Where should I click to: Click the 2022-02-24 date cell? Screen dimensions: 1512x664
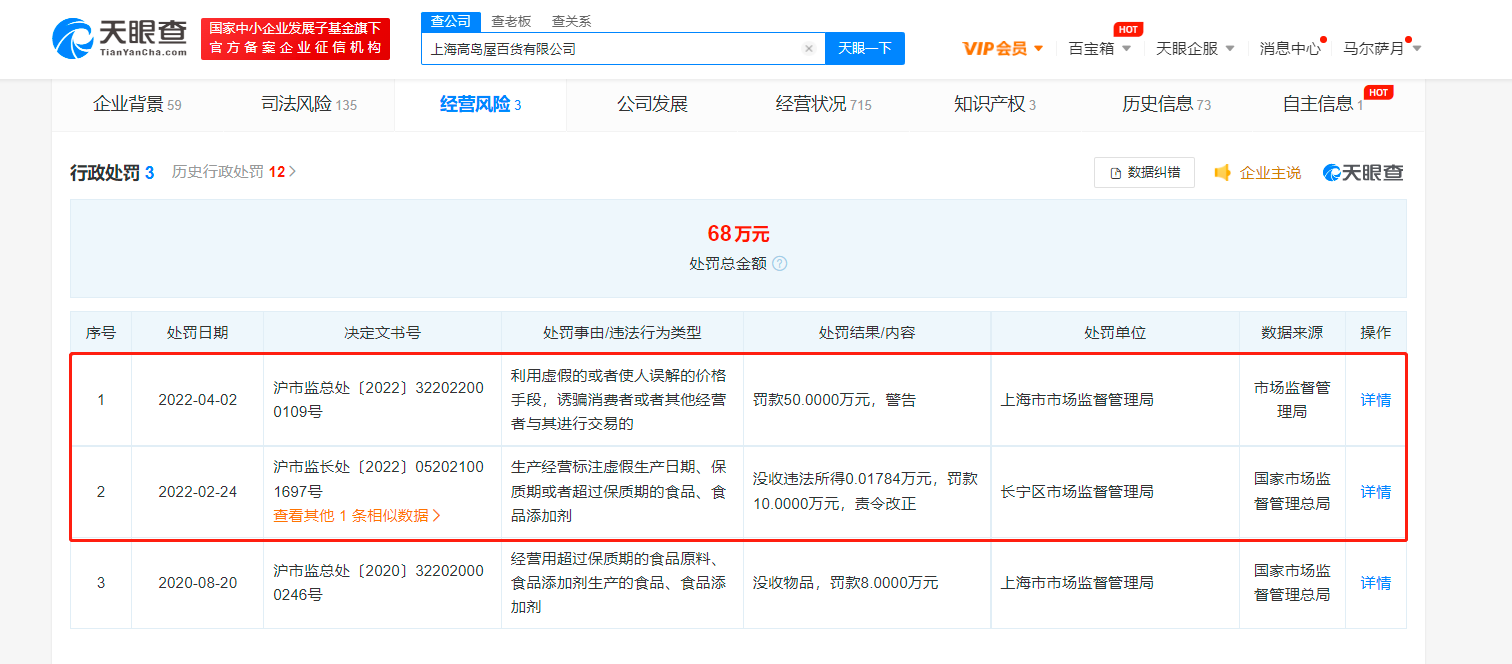pyautogui.click(x=198, y=492)
